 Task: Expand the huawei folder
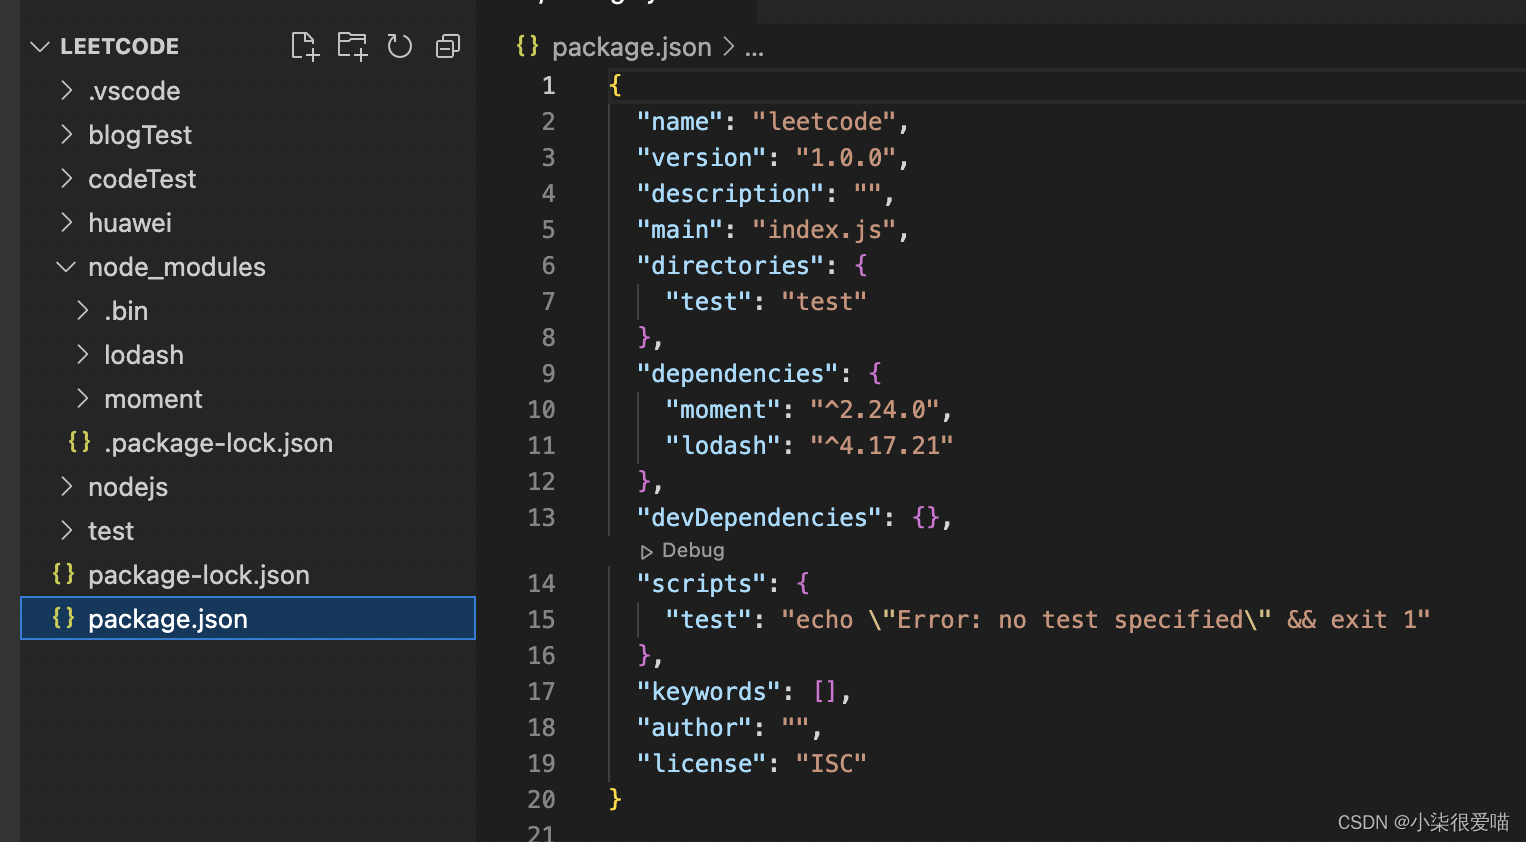(x=66, y=223)
